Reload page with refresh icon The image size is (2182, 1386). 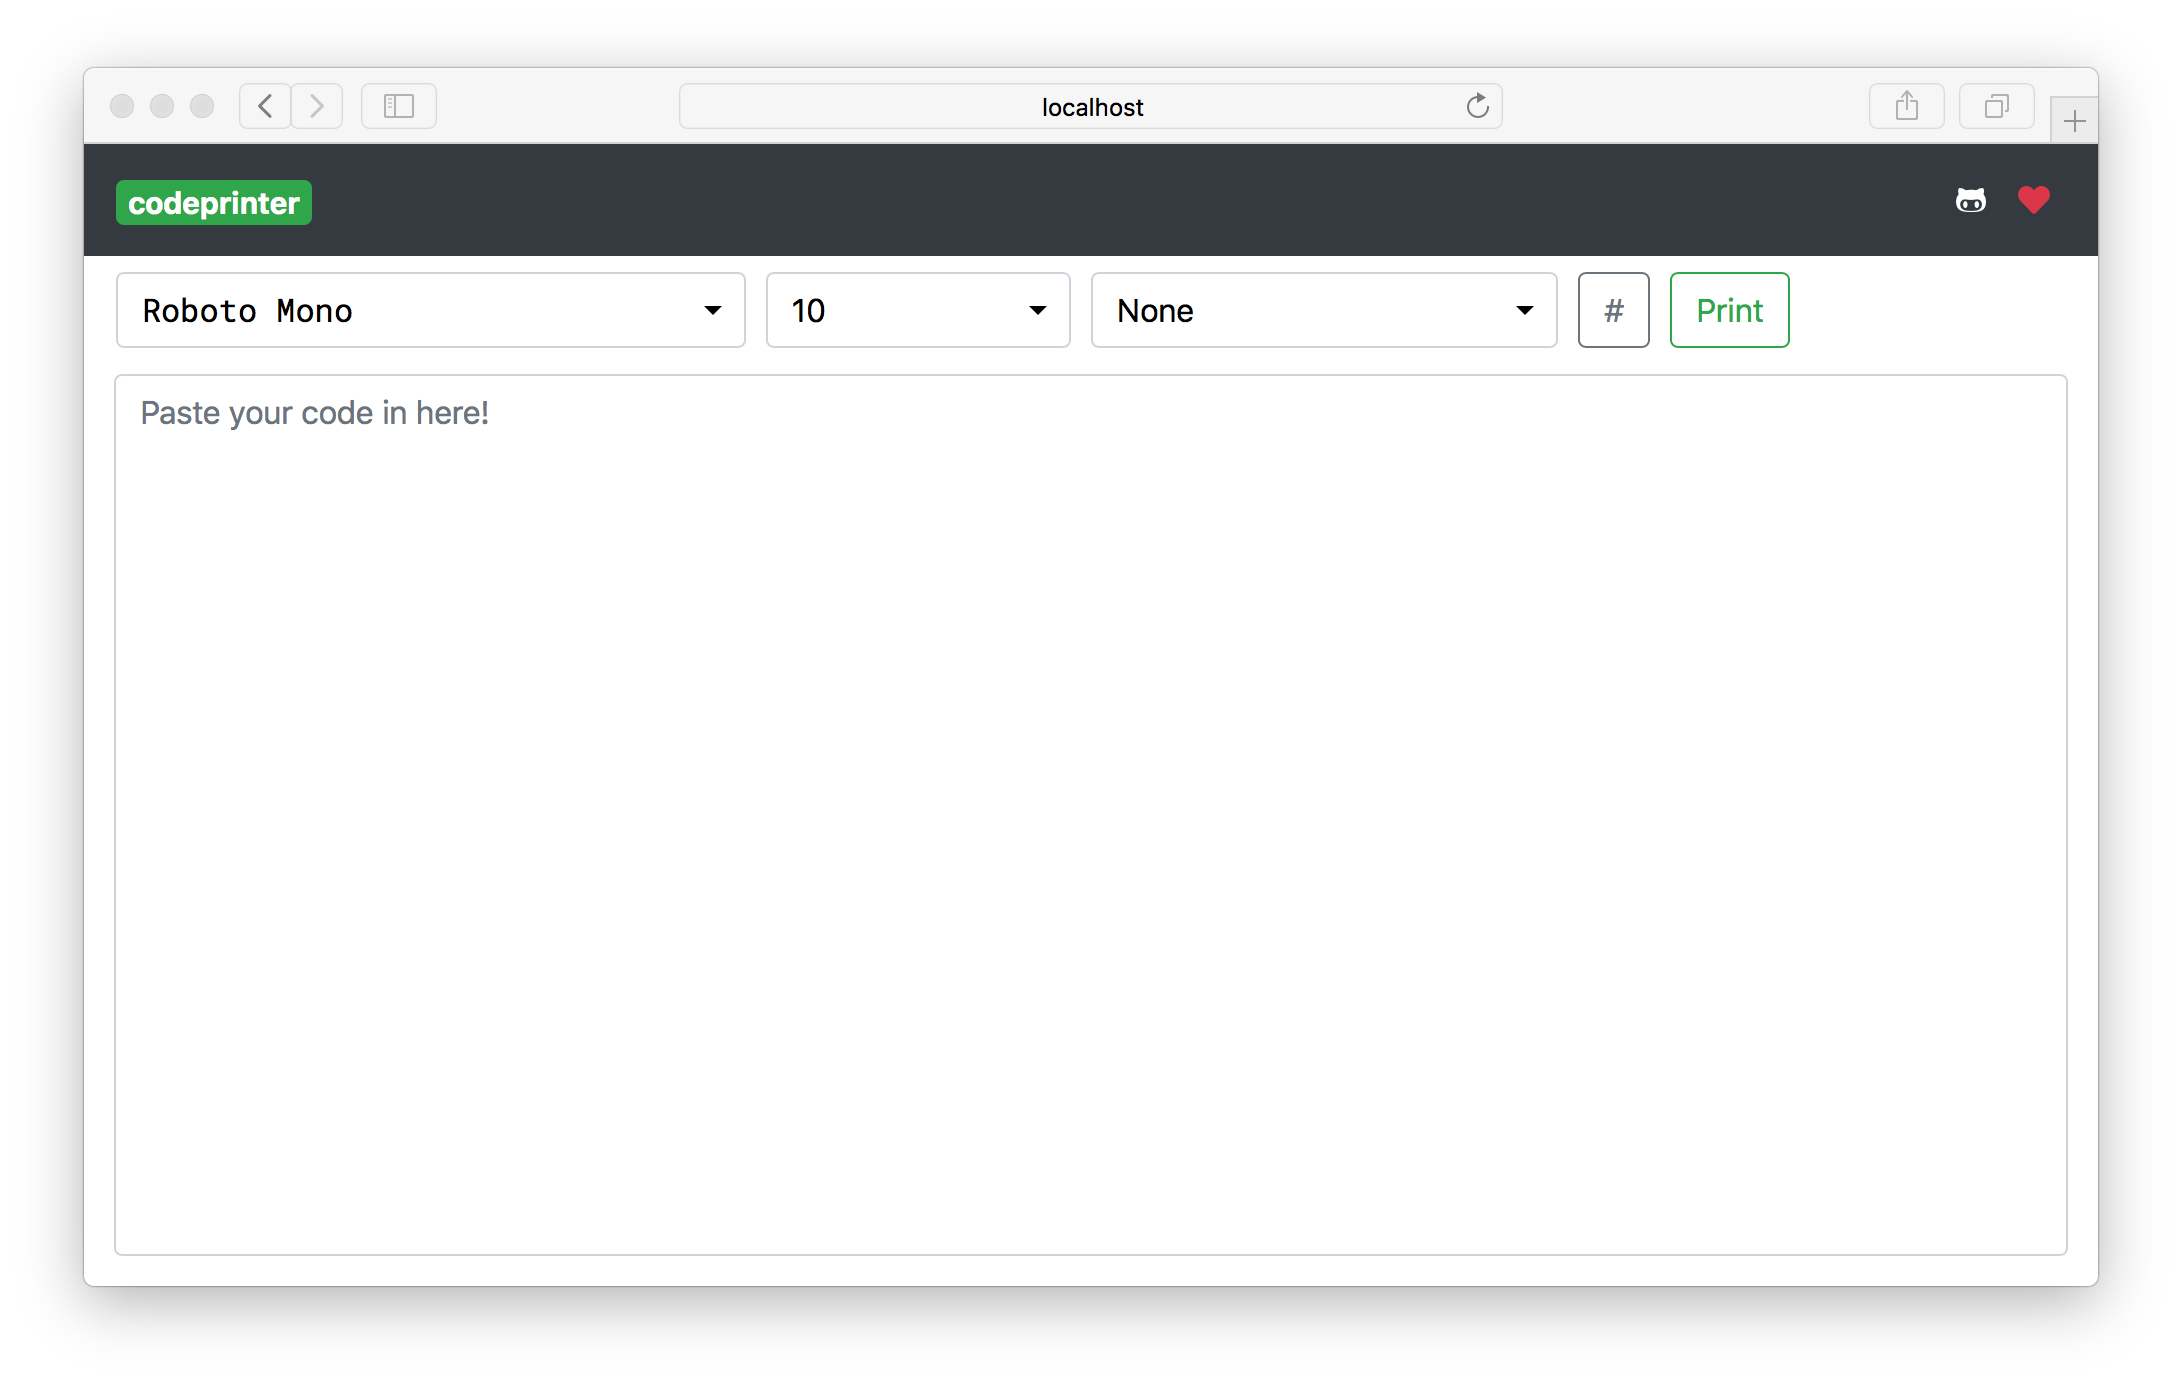(1477, 106)
